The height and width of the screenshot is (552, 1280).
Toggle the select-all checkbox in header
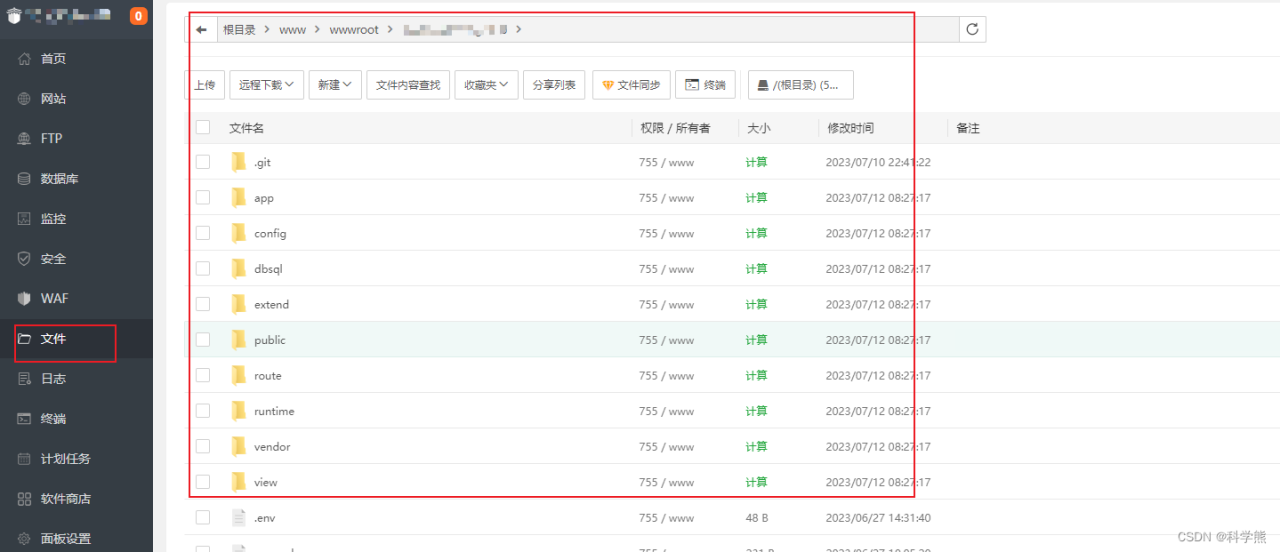pyautogui.click(x=203, y=127)
